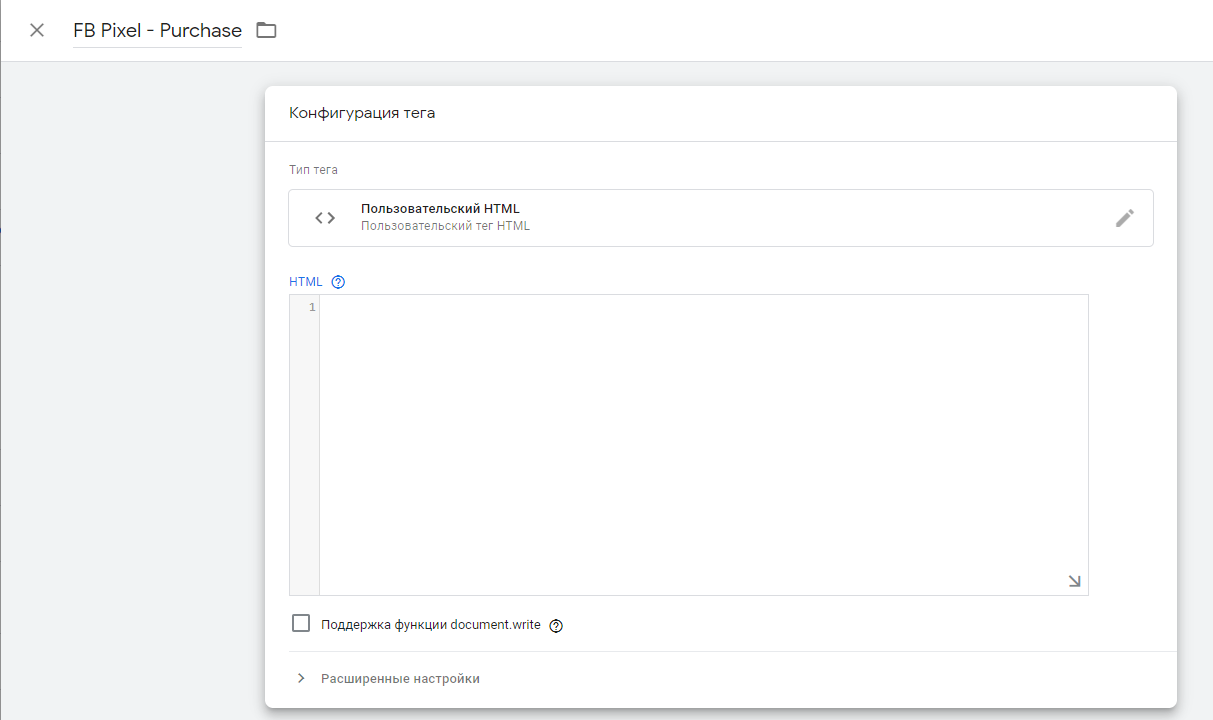Screen dimensions: 1213x720
Task: Click the pencil icon to edit tag type
Action: (x=1125, y=218)
